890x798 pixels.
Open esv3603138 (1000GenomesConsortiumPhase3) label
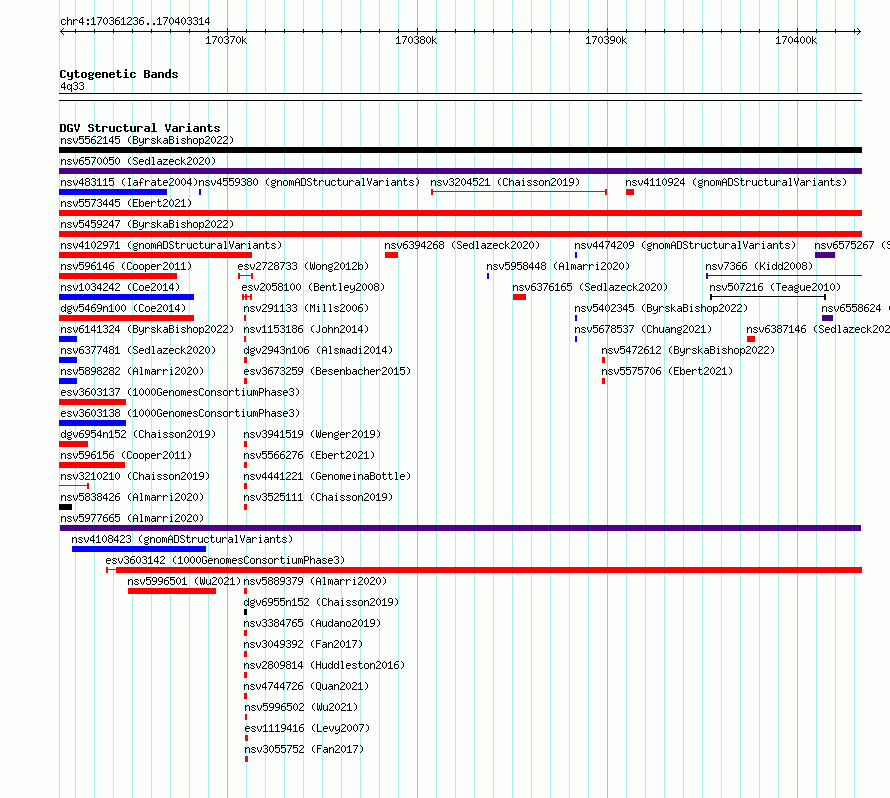(x=180, y=413)
